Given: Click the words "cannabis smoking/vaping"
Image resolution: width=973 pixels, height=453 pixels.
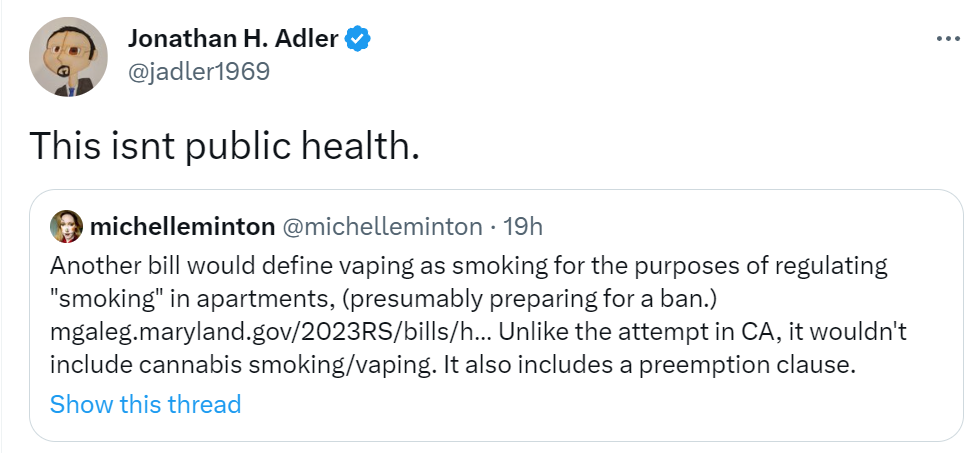Looking at the screenshot, I should (x=285, y=365).
